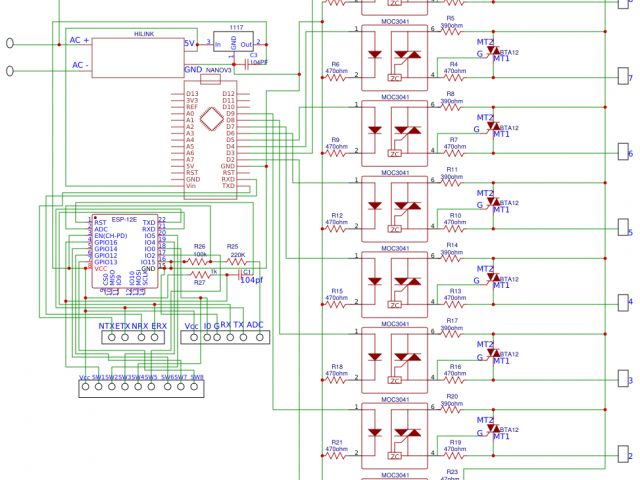The height and width of the screenshot is (480, 640).
Task: Select resistor R26 100k
Action: [x=200, y=263]
